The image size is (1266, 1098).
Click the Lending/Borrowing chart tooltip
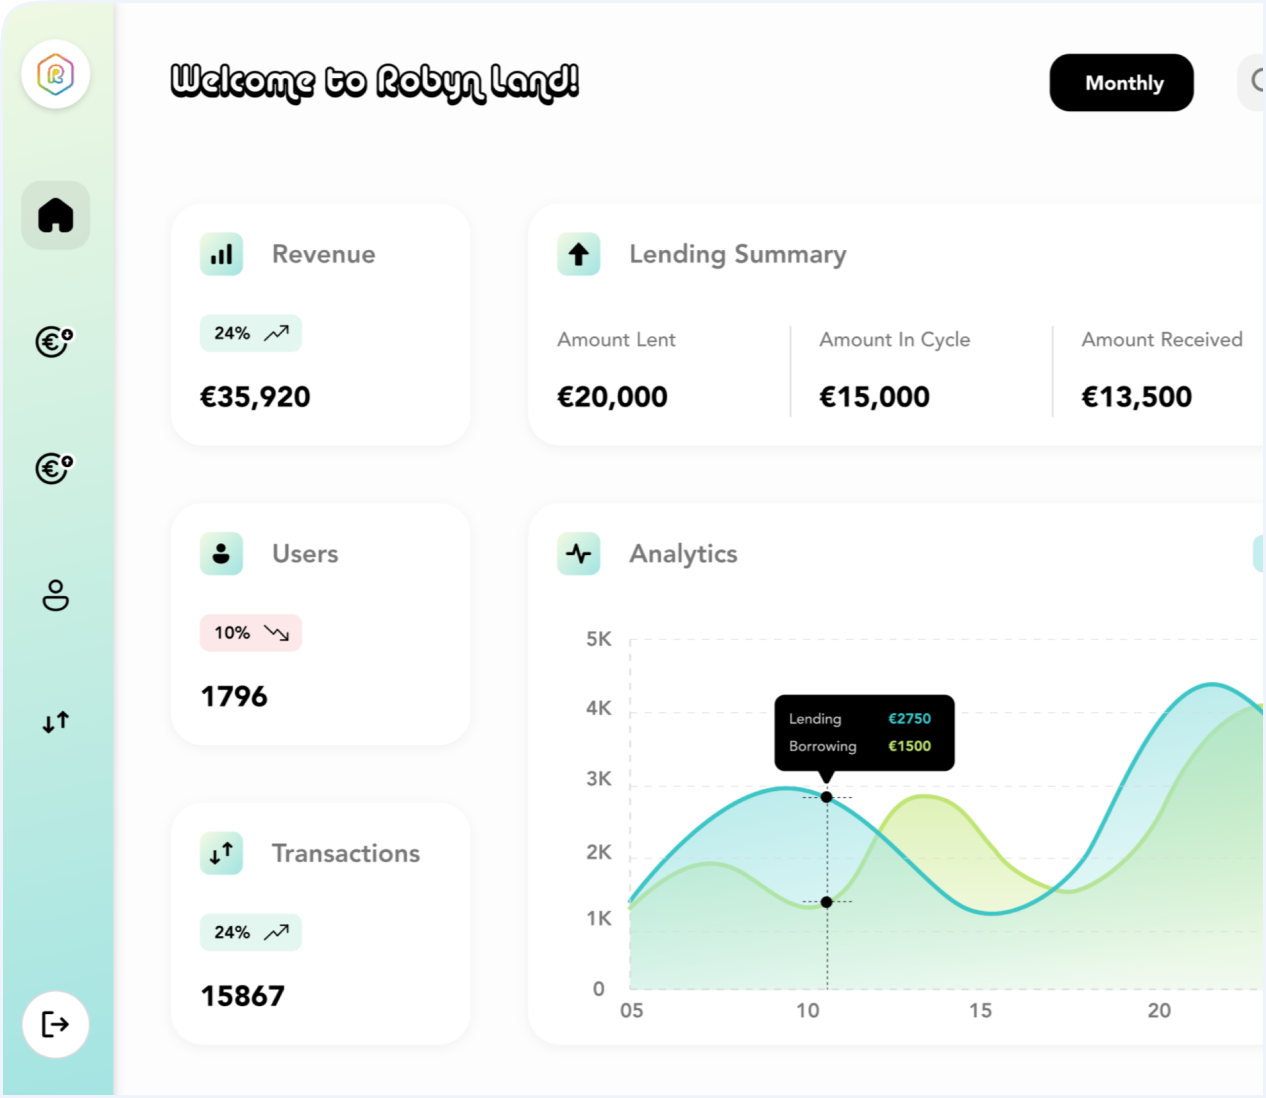pos(864,732)
